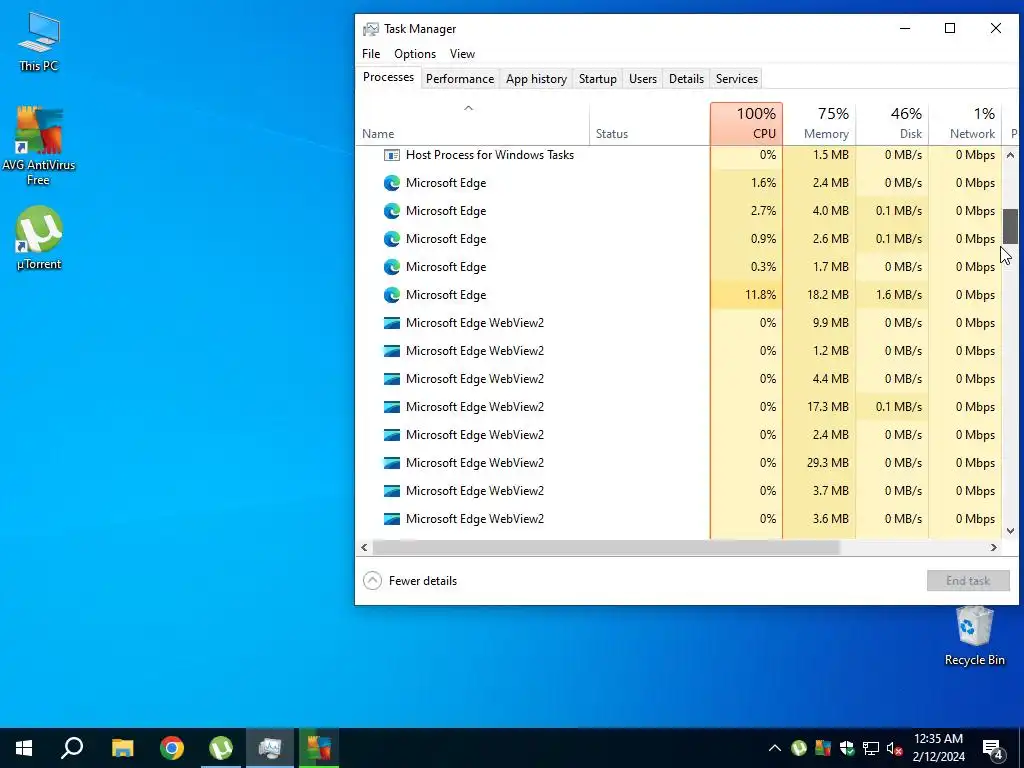Image resolution: width=1024 pixels, height=768 pixels.
Task: Click the 1.6 MB/s disk value
Action: click(x=899, y=295)
